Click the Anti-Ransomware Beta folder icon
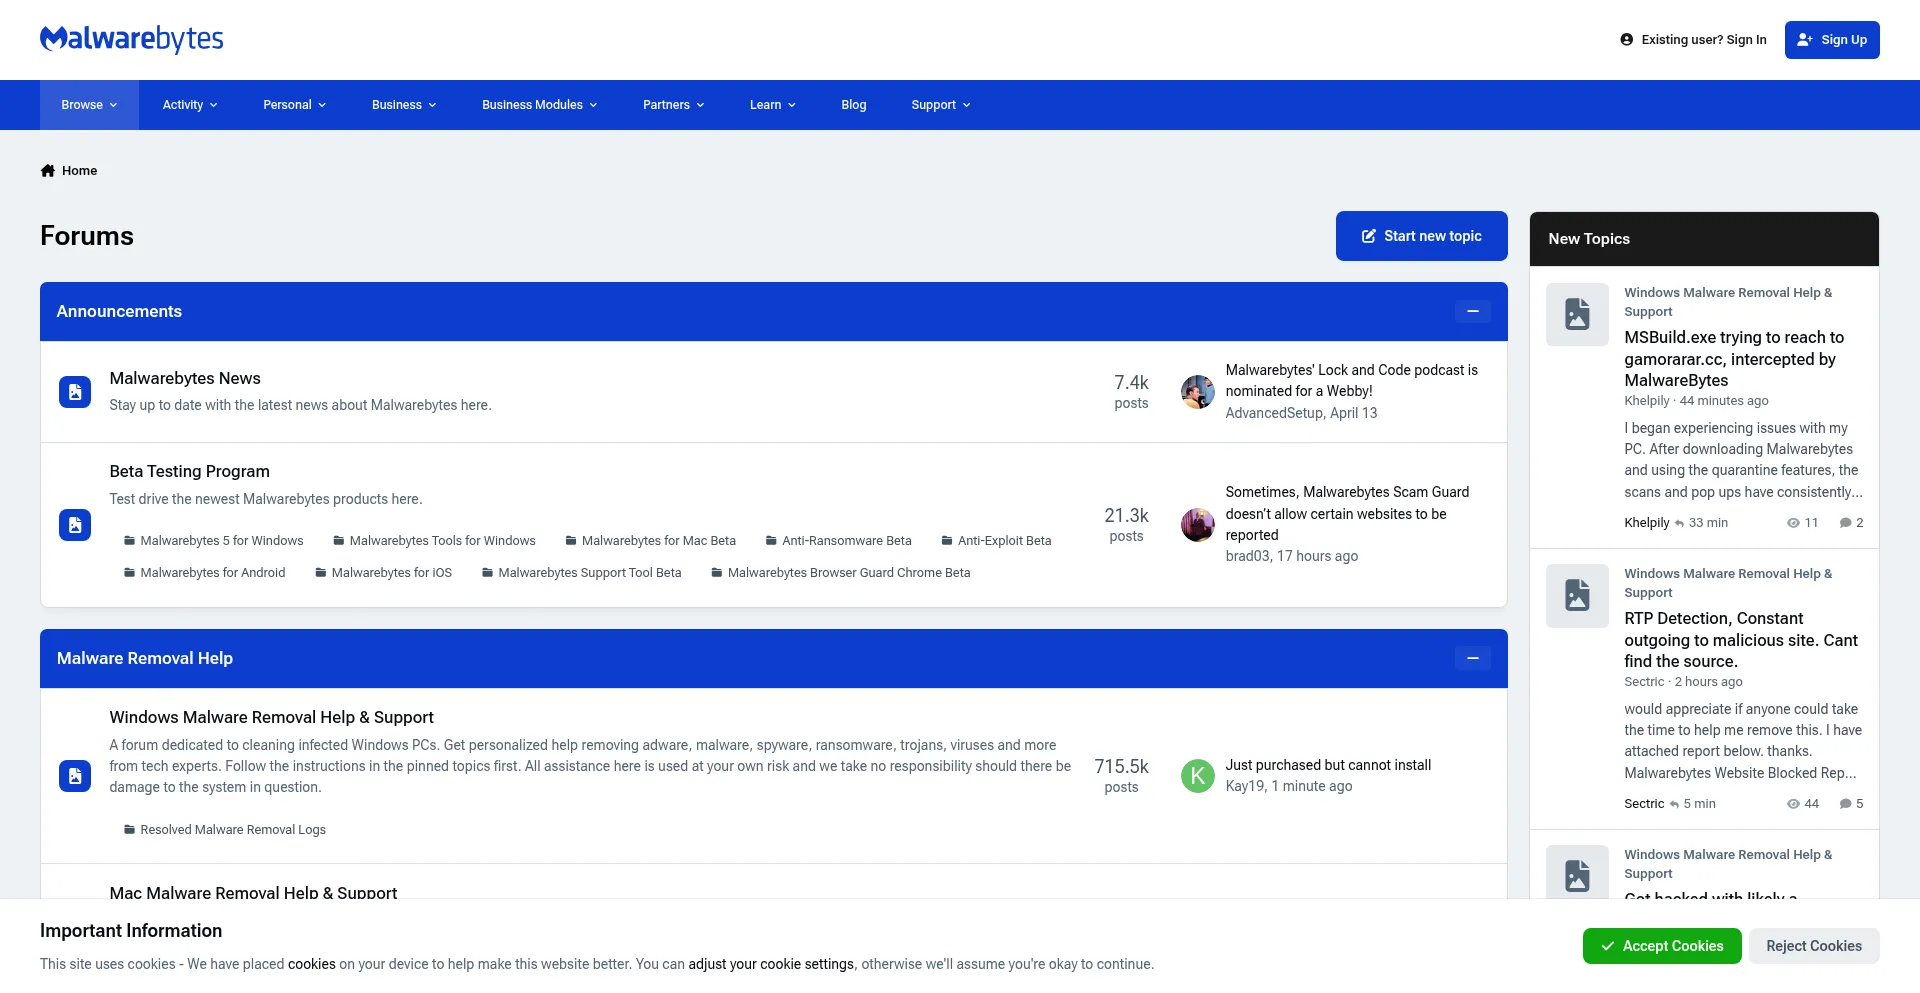The image size is (1920, 993). tap(771, 541)
